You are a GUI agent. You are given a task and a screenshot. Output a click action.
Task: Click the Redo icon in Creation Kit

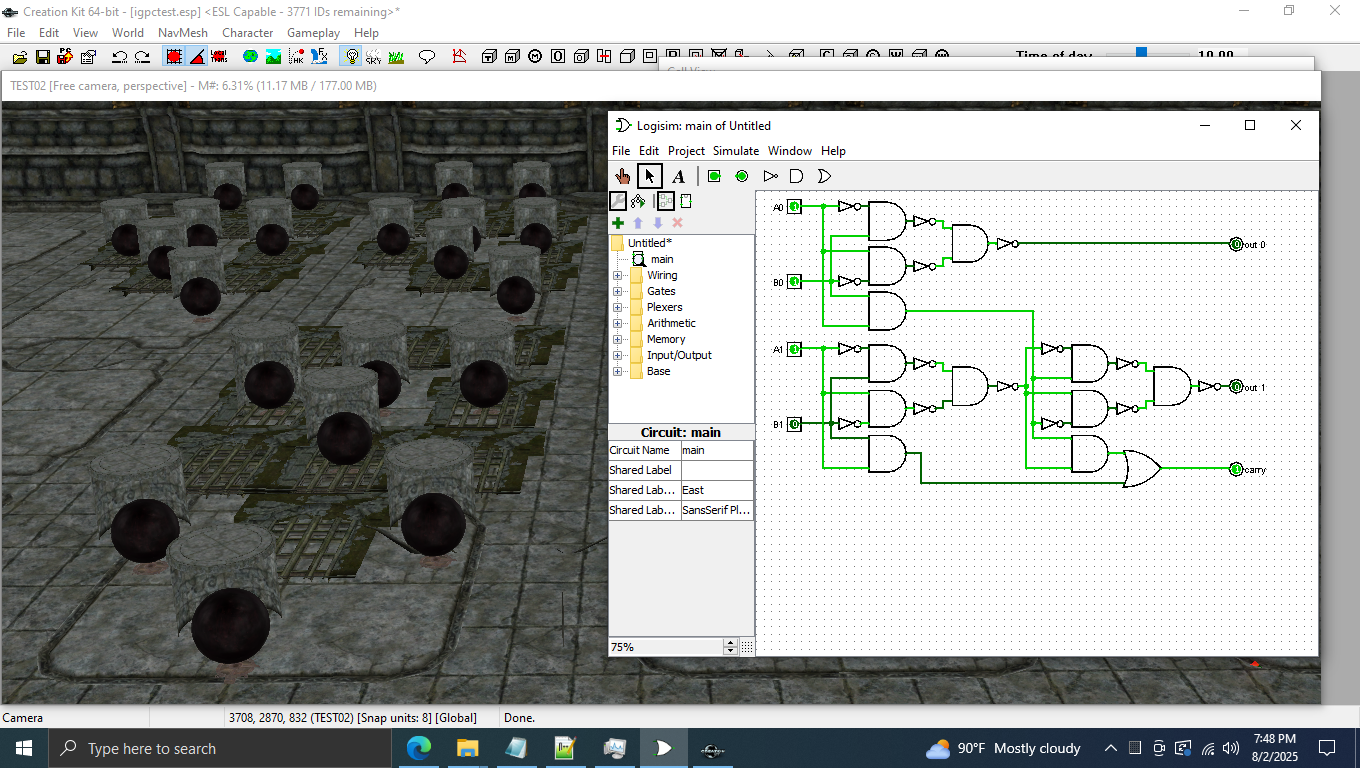click(x=143, y=57)
